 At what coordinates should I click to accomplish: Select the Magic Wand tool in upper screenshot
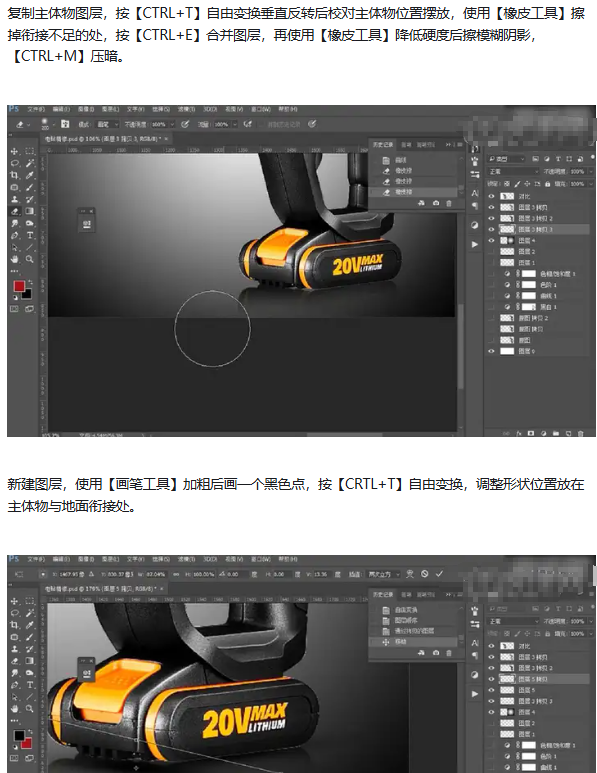(30, 163)
